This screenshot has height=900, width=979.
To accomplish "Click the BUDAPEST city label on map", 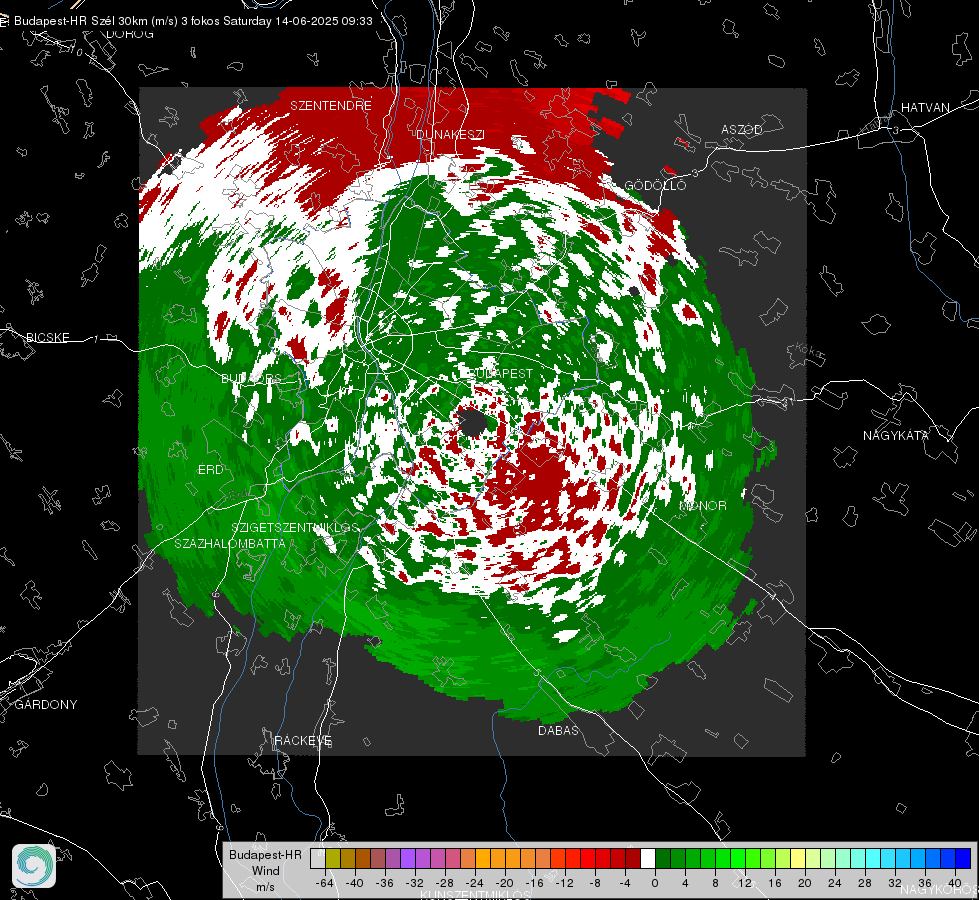I will tap(500, 373).
